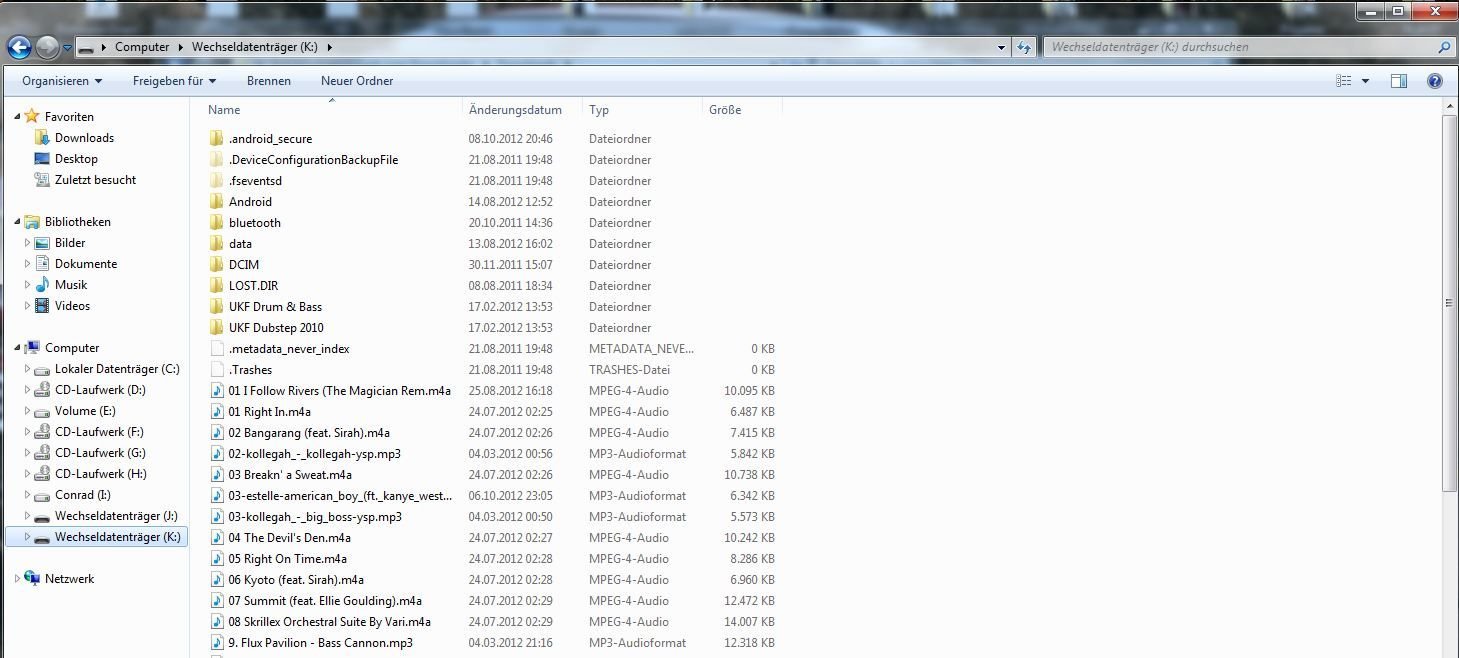Open the Organisieren menu

coord(62,81)
